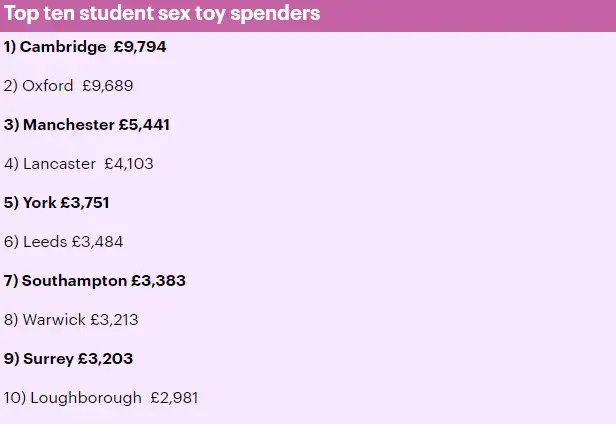Click the £3,213 amount next to Warwick

[x=114, y=319]
